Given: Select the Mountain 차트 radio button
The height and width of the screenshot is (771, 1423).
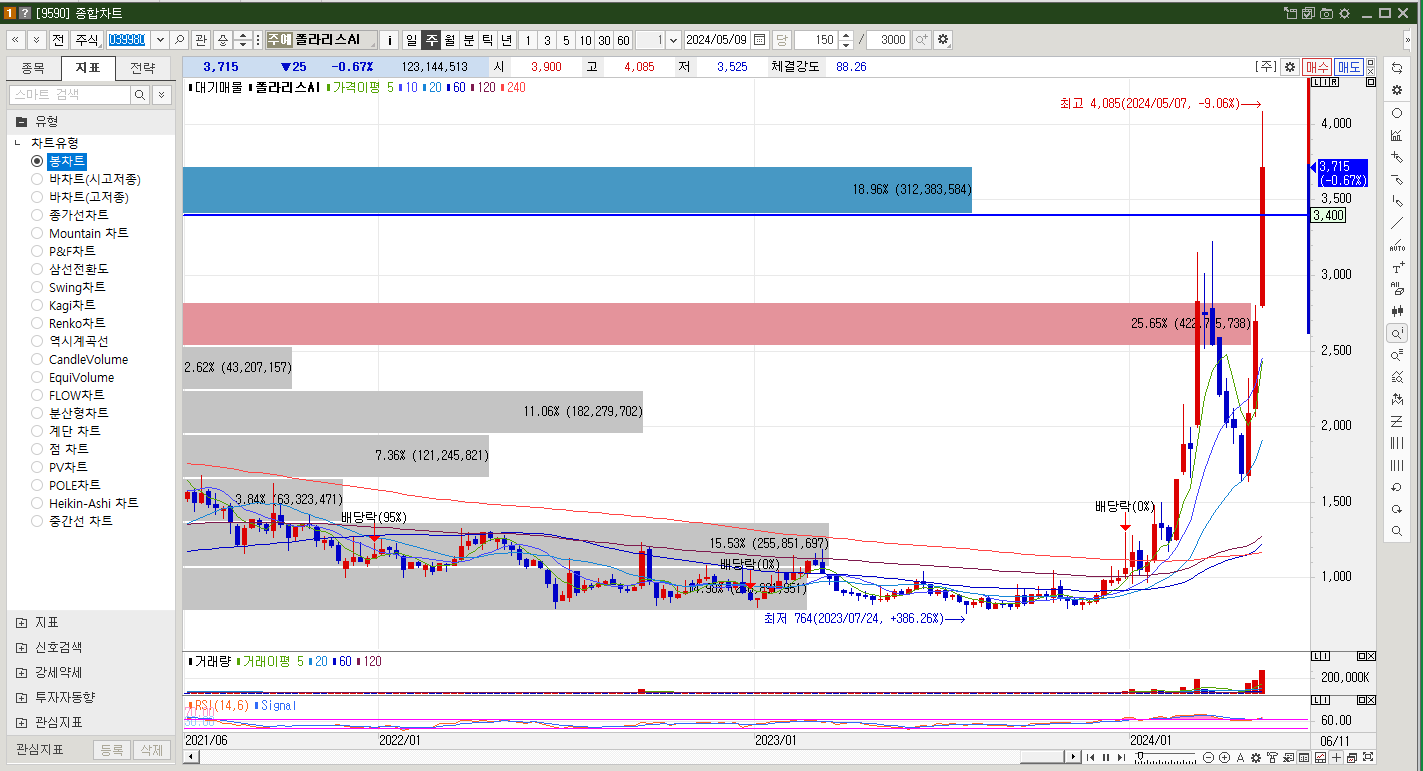Looking at the screenshot, I should coord(37,233).
